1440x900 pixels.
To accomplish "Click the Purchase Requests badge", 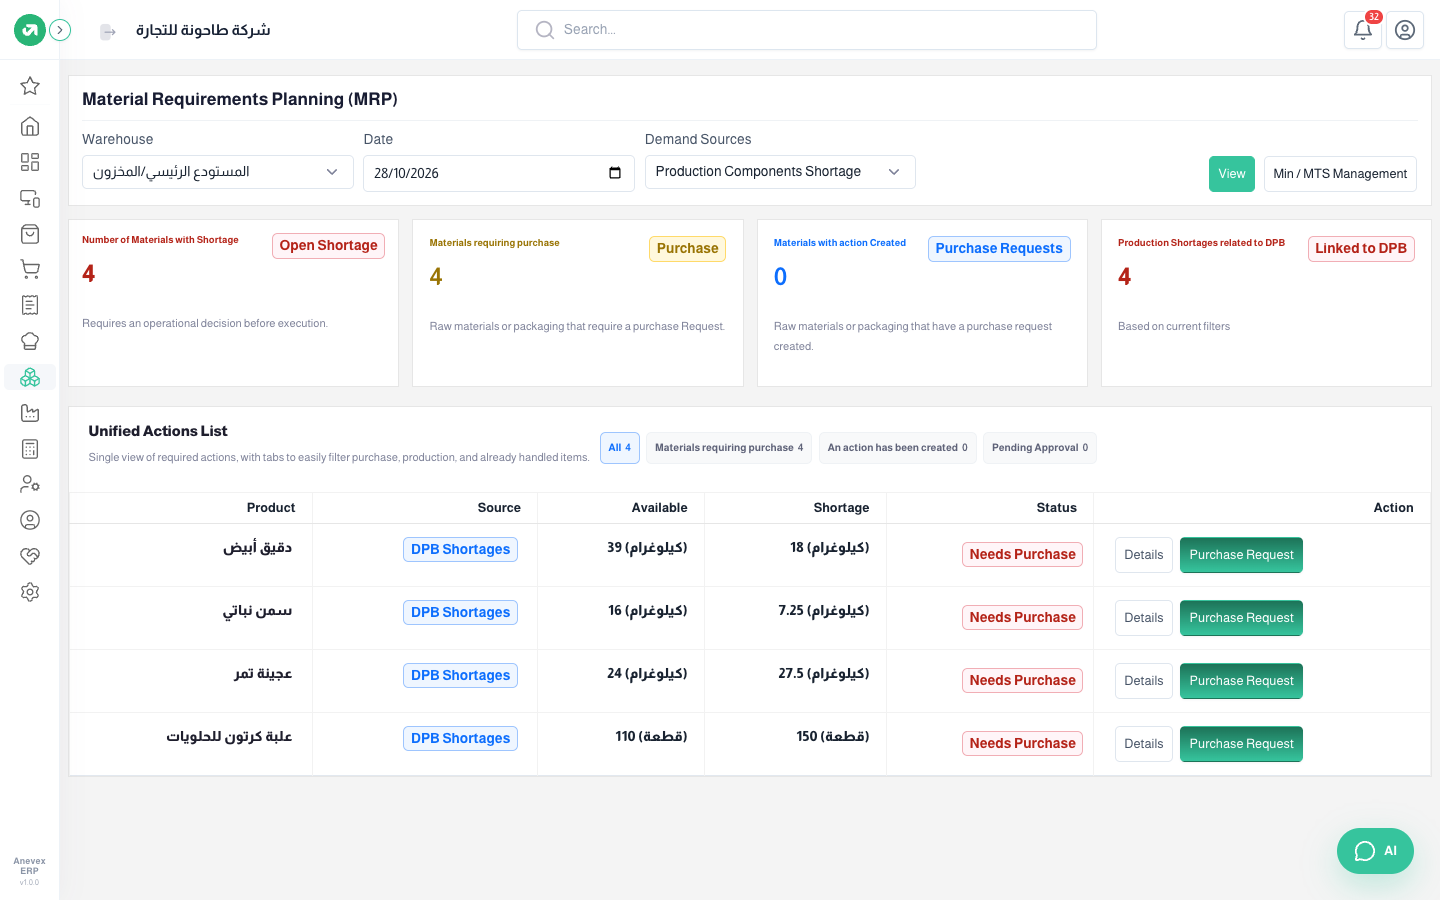I will tap(999, 249).
